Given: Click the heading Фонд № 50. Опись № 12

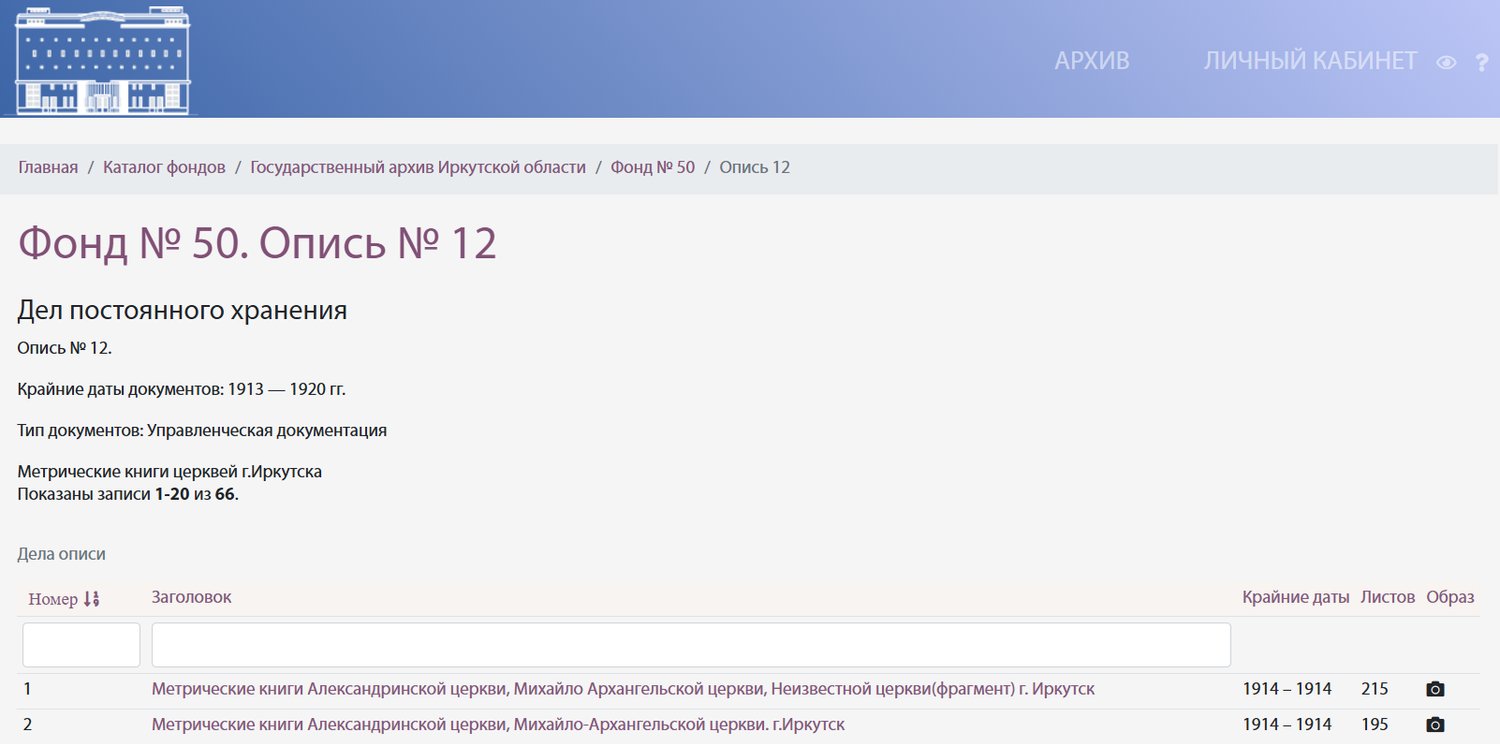Looking at the screenshot, I should tap(258, 244).
